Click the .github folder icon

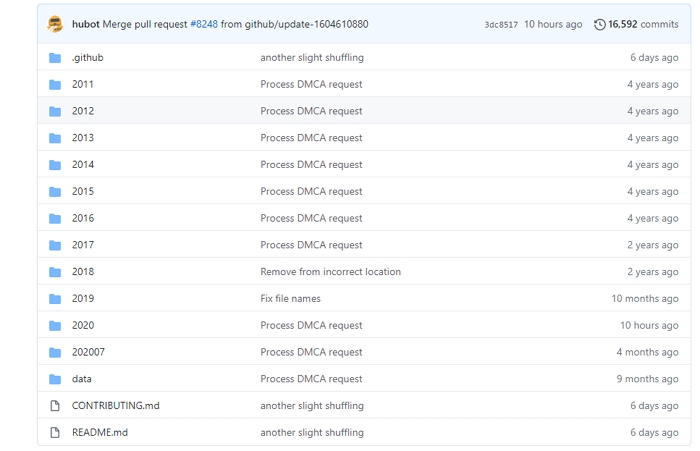pyautogui.click(x=55, y=58)
